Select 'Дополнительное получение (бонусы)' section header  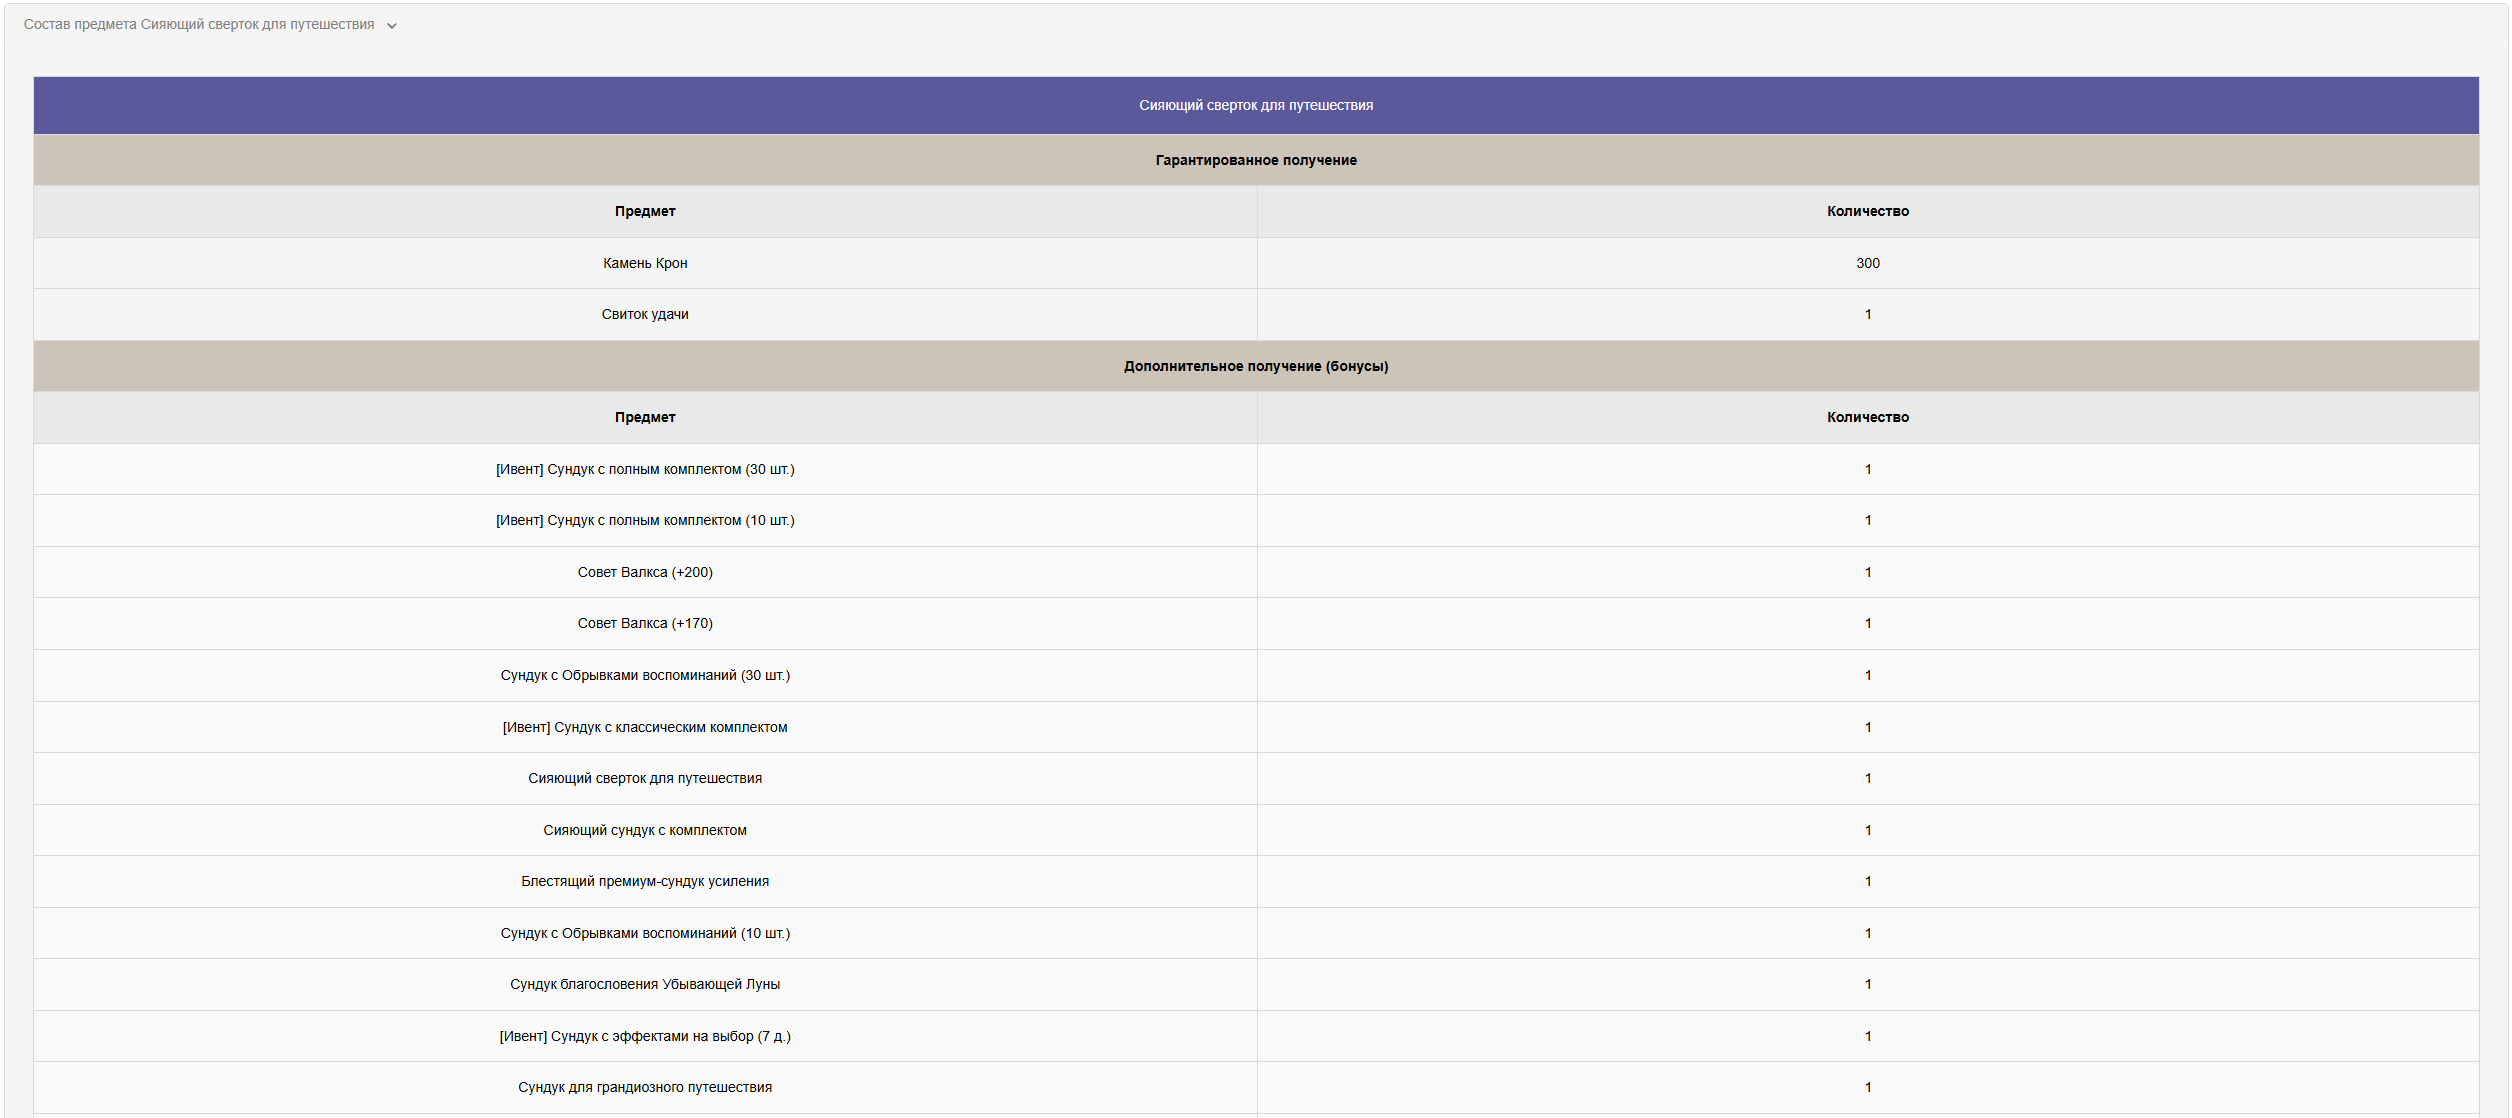pyautogui.click(x=1255, y=366)
